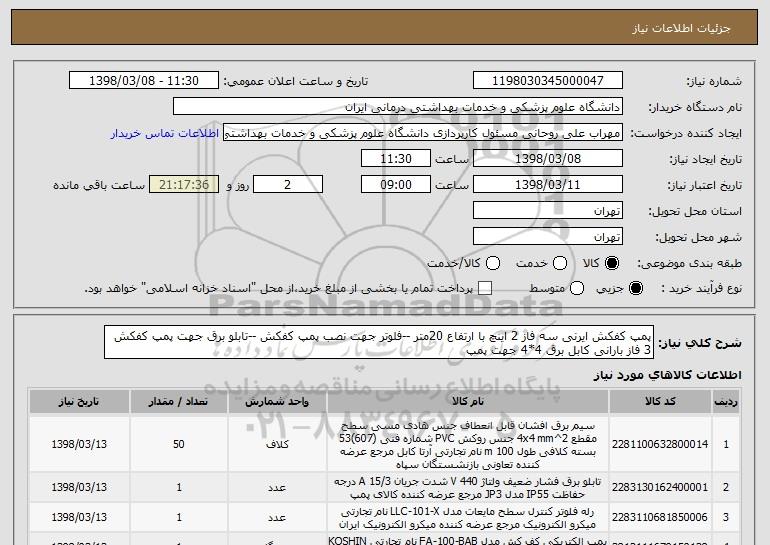
Task: Click the creation date field 1398/03/08
Action: tap(548, 159)
